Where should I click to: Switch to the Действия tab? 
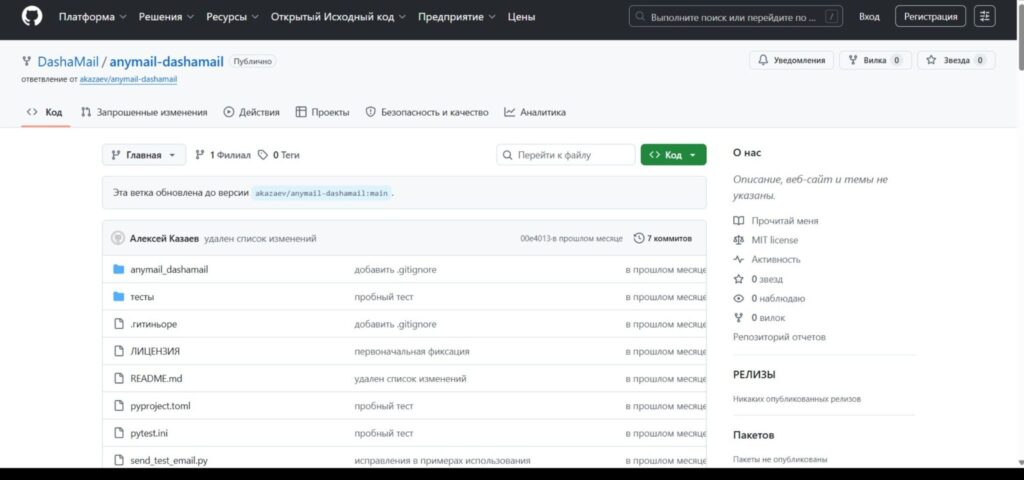251,112
